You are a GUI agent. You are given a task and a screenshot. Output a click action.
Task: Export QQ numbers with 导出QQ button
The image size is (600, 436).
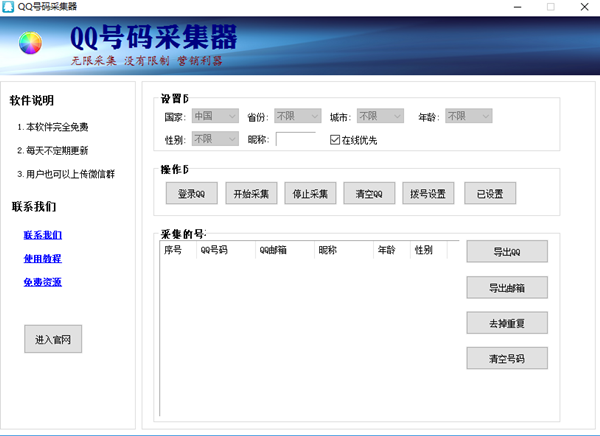click(x=507, y=251)
